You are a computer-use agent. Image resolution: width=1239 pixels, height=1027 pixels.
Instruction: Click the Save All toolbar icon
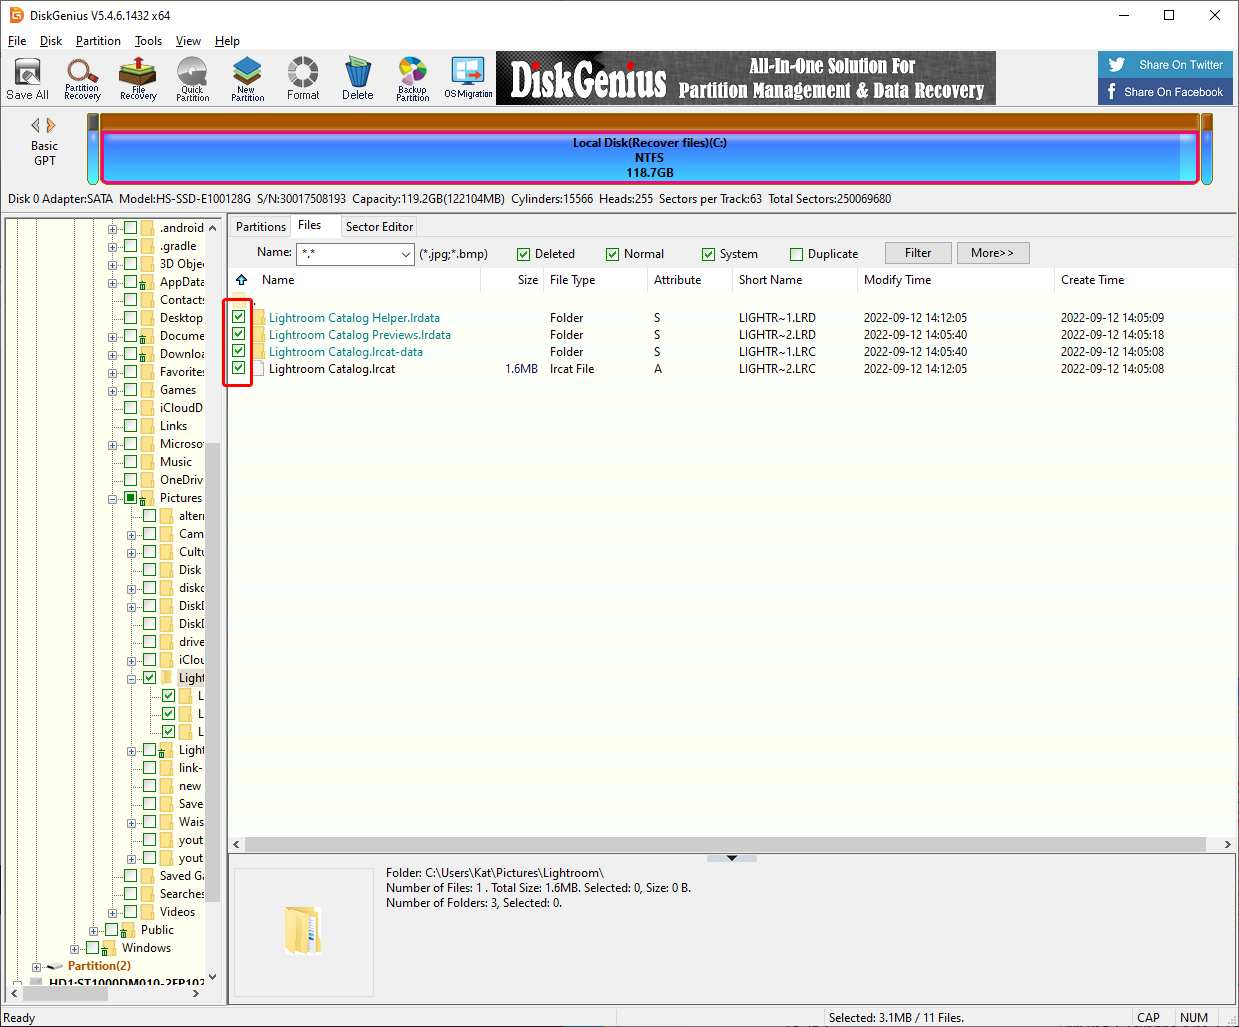pos(27,78)
